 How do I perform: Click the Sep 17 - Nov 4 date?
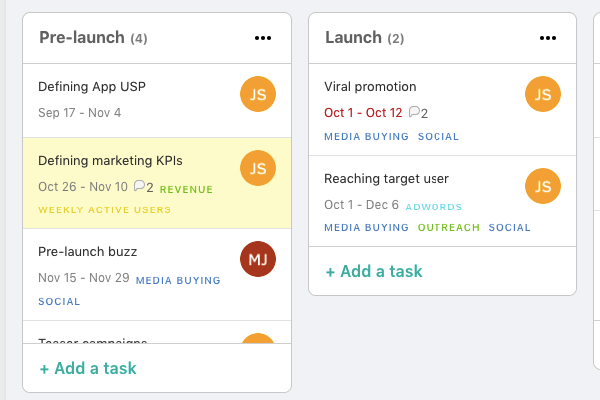tap(80, 113)
